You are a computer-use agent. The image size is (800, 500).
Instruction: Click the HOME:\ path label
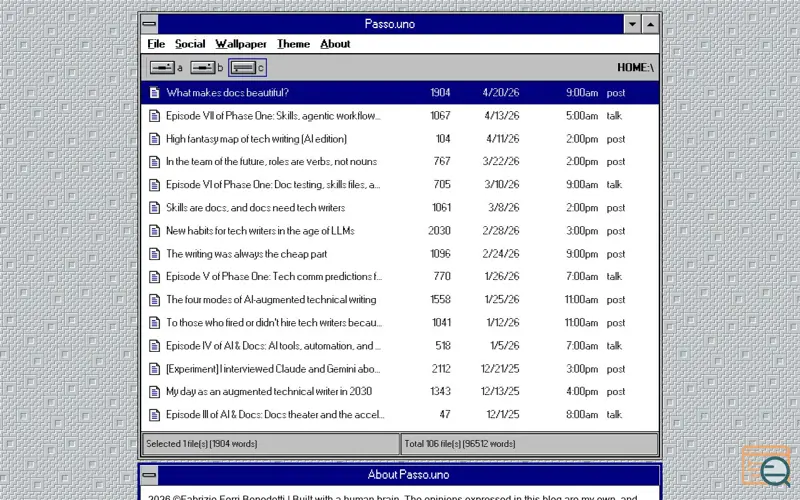pos(635,67)
